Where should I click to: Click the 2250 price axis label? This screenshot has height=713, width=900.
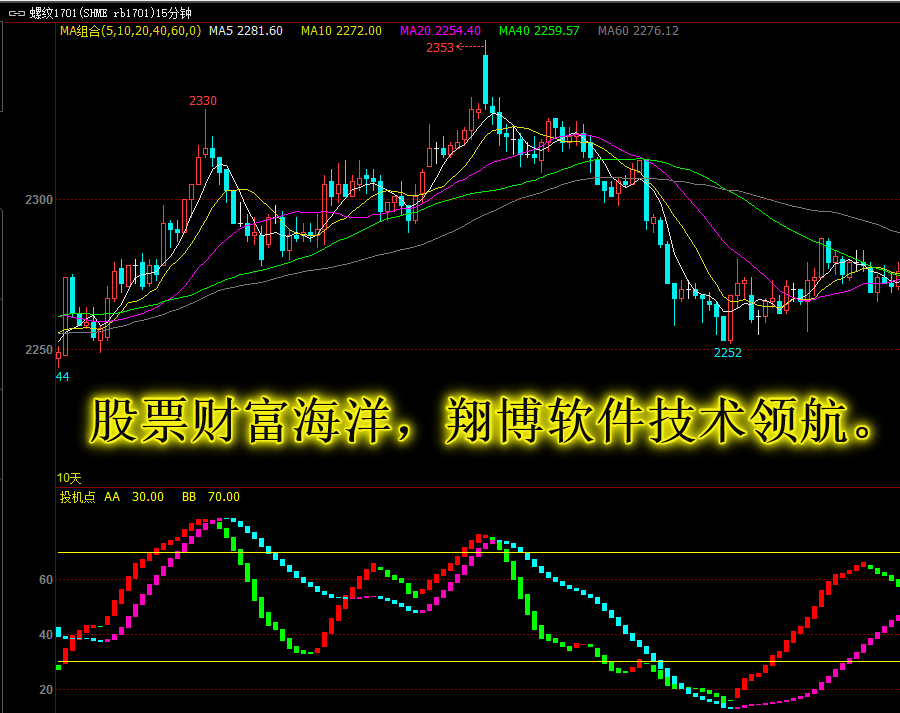(38, 350)
